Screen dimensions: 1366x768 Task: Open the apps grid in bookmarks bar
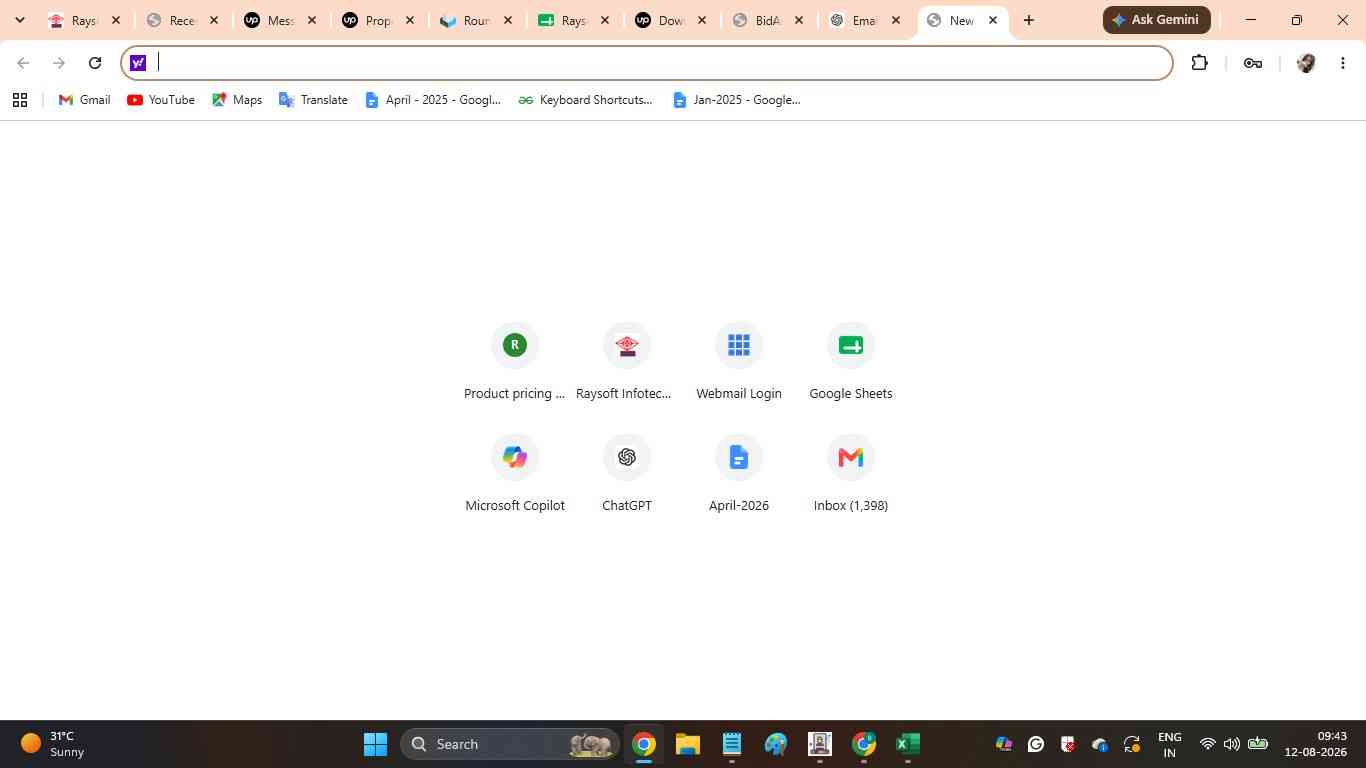point(20,100)
